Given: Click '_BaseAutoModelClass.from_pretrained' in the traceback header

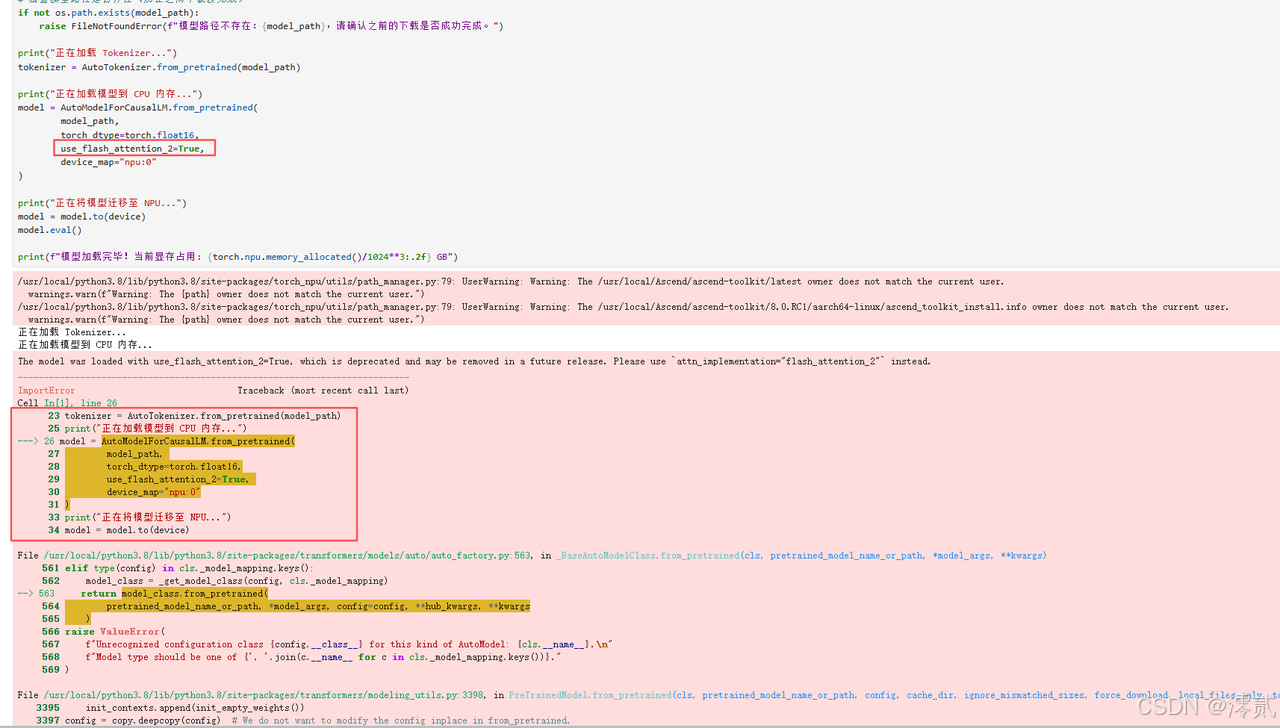Looking at the screenshot, I should tap(648, 555).
